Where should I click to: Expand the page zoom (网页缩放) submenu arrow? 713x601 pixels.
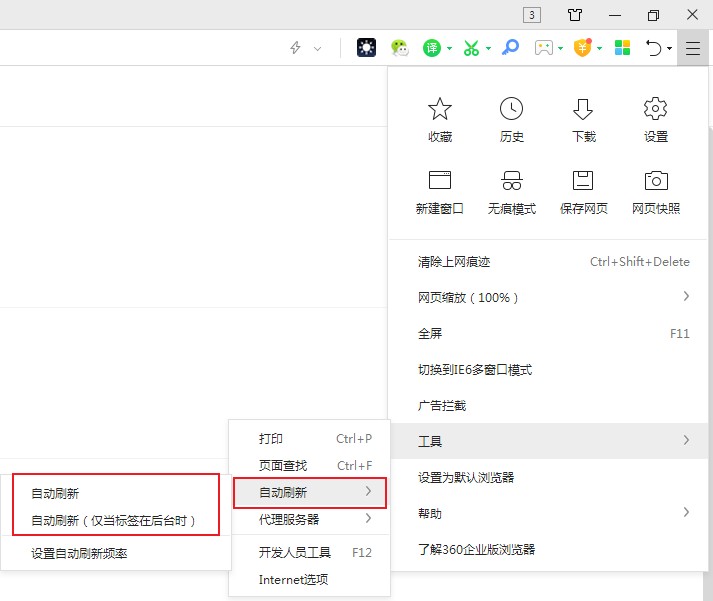click(x=686, y=296)
